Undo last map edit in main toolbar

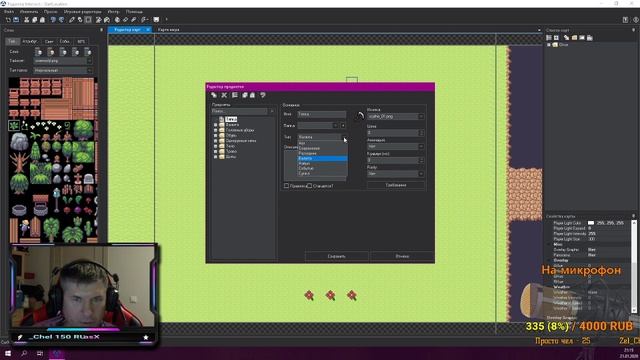53,20
